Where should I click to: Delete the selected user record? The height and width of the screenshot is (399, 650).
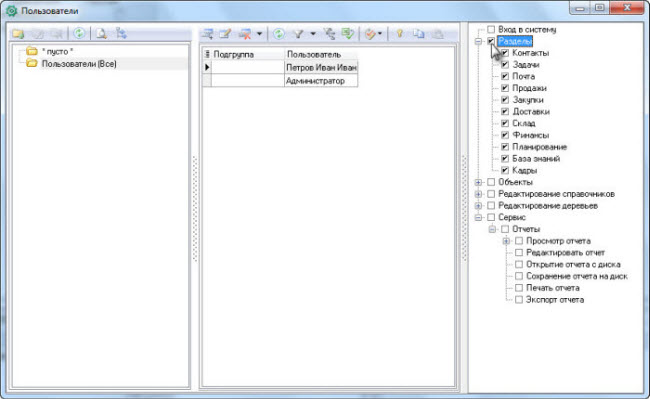point(245,34)
